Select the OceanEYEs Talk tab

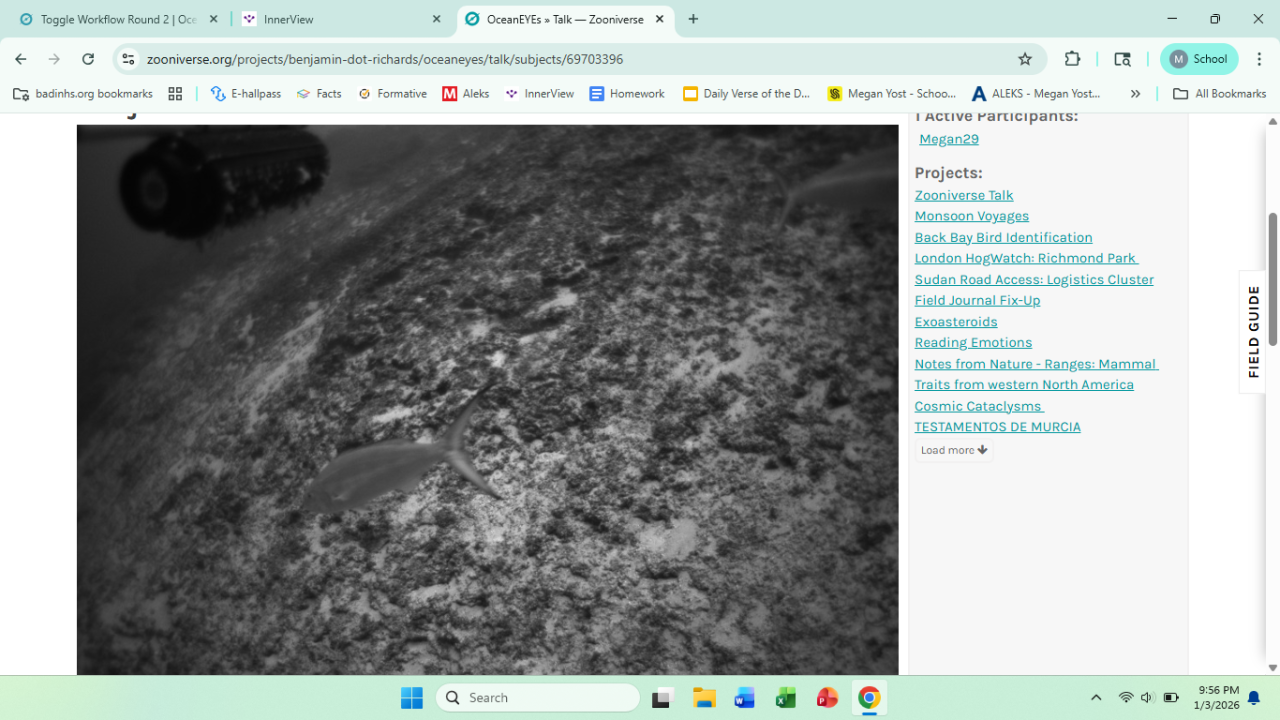565,19
